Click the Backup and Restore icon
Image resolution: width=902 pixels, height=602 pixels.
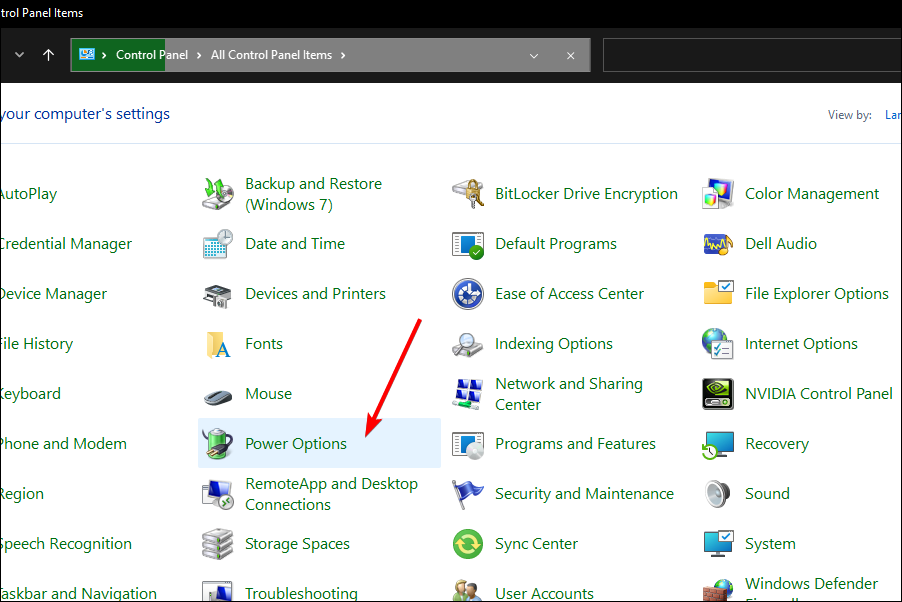[x=218, y=194]
